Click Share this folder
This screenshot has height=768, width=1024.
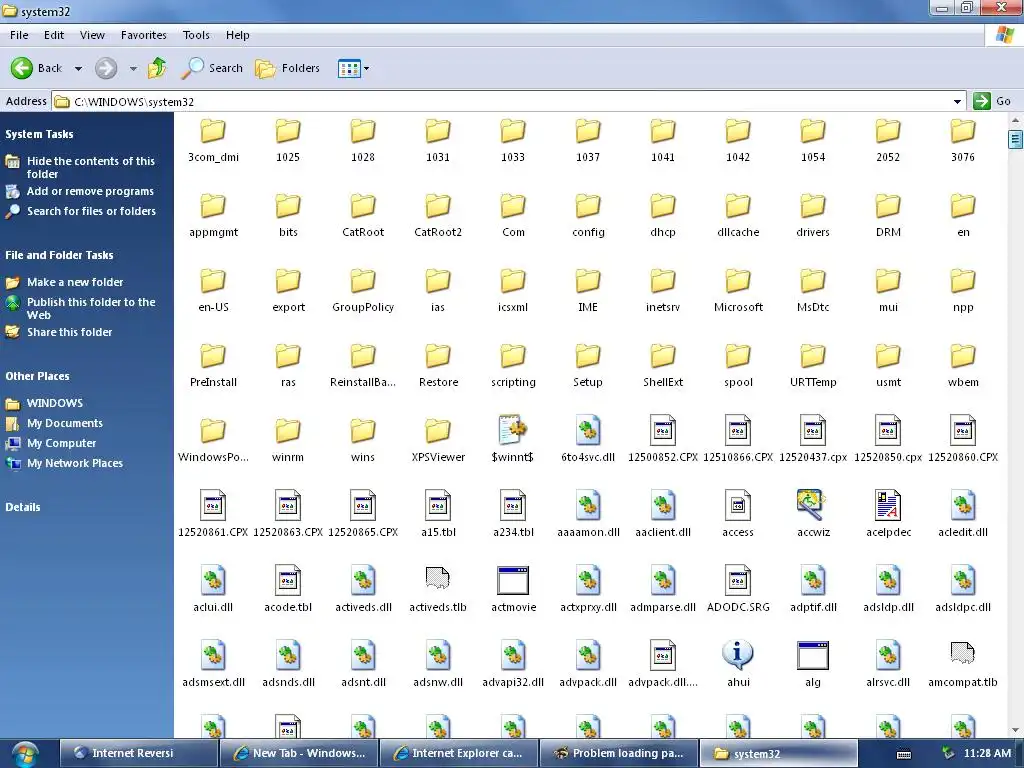(x=69, y=332)
